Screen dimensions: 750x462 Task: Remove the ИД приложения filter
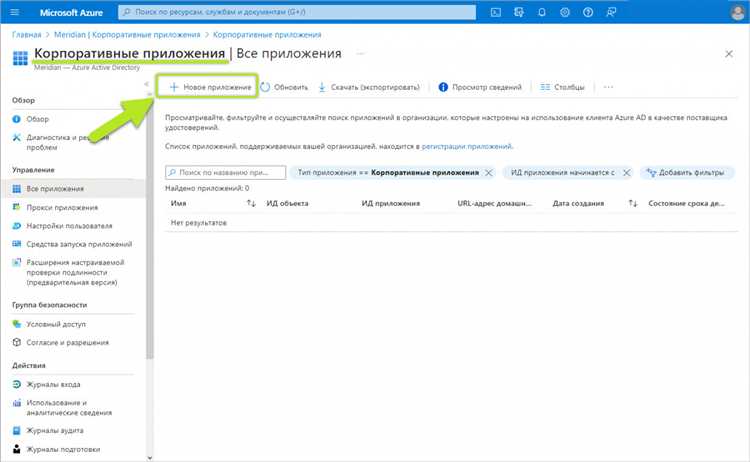coord(626,173)
